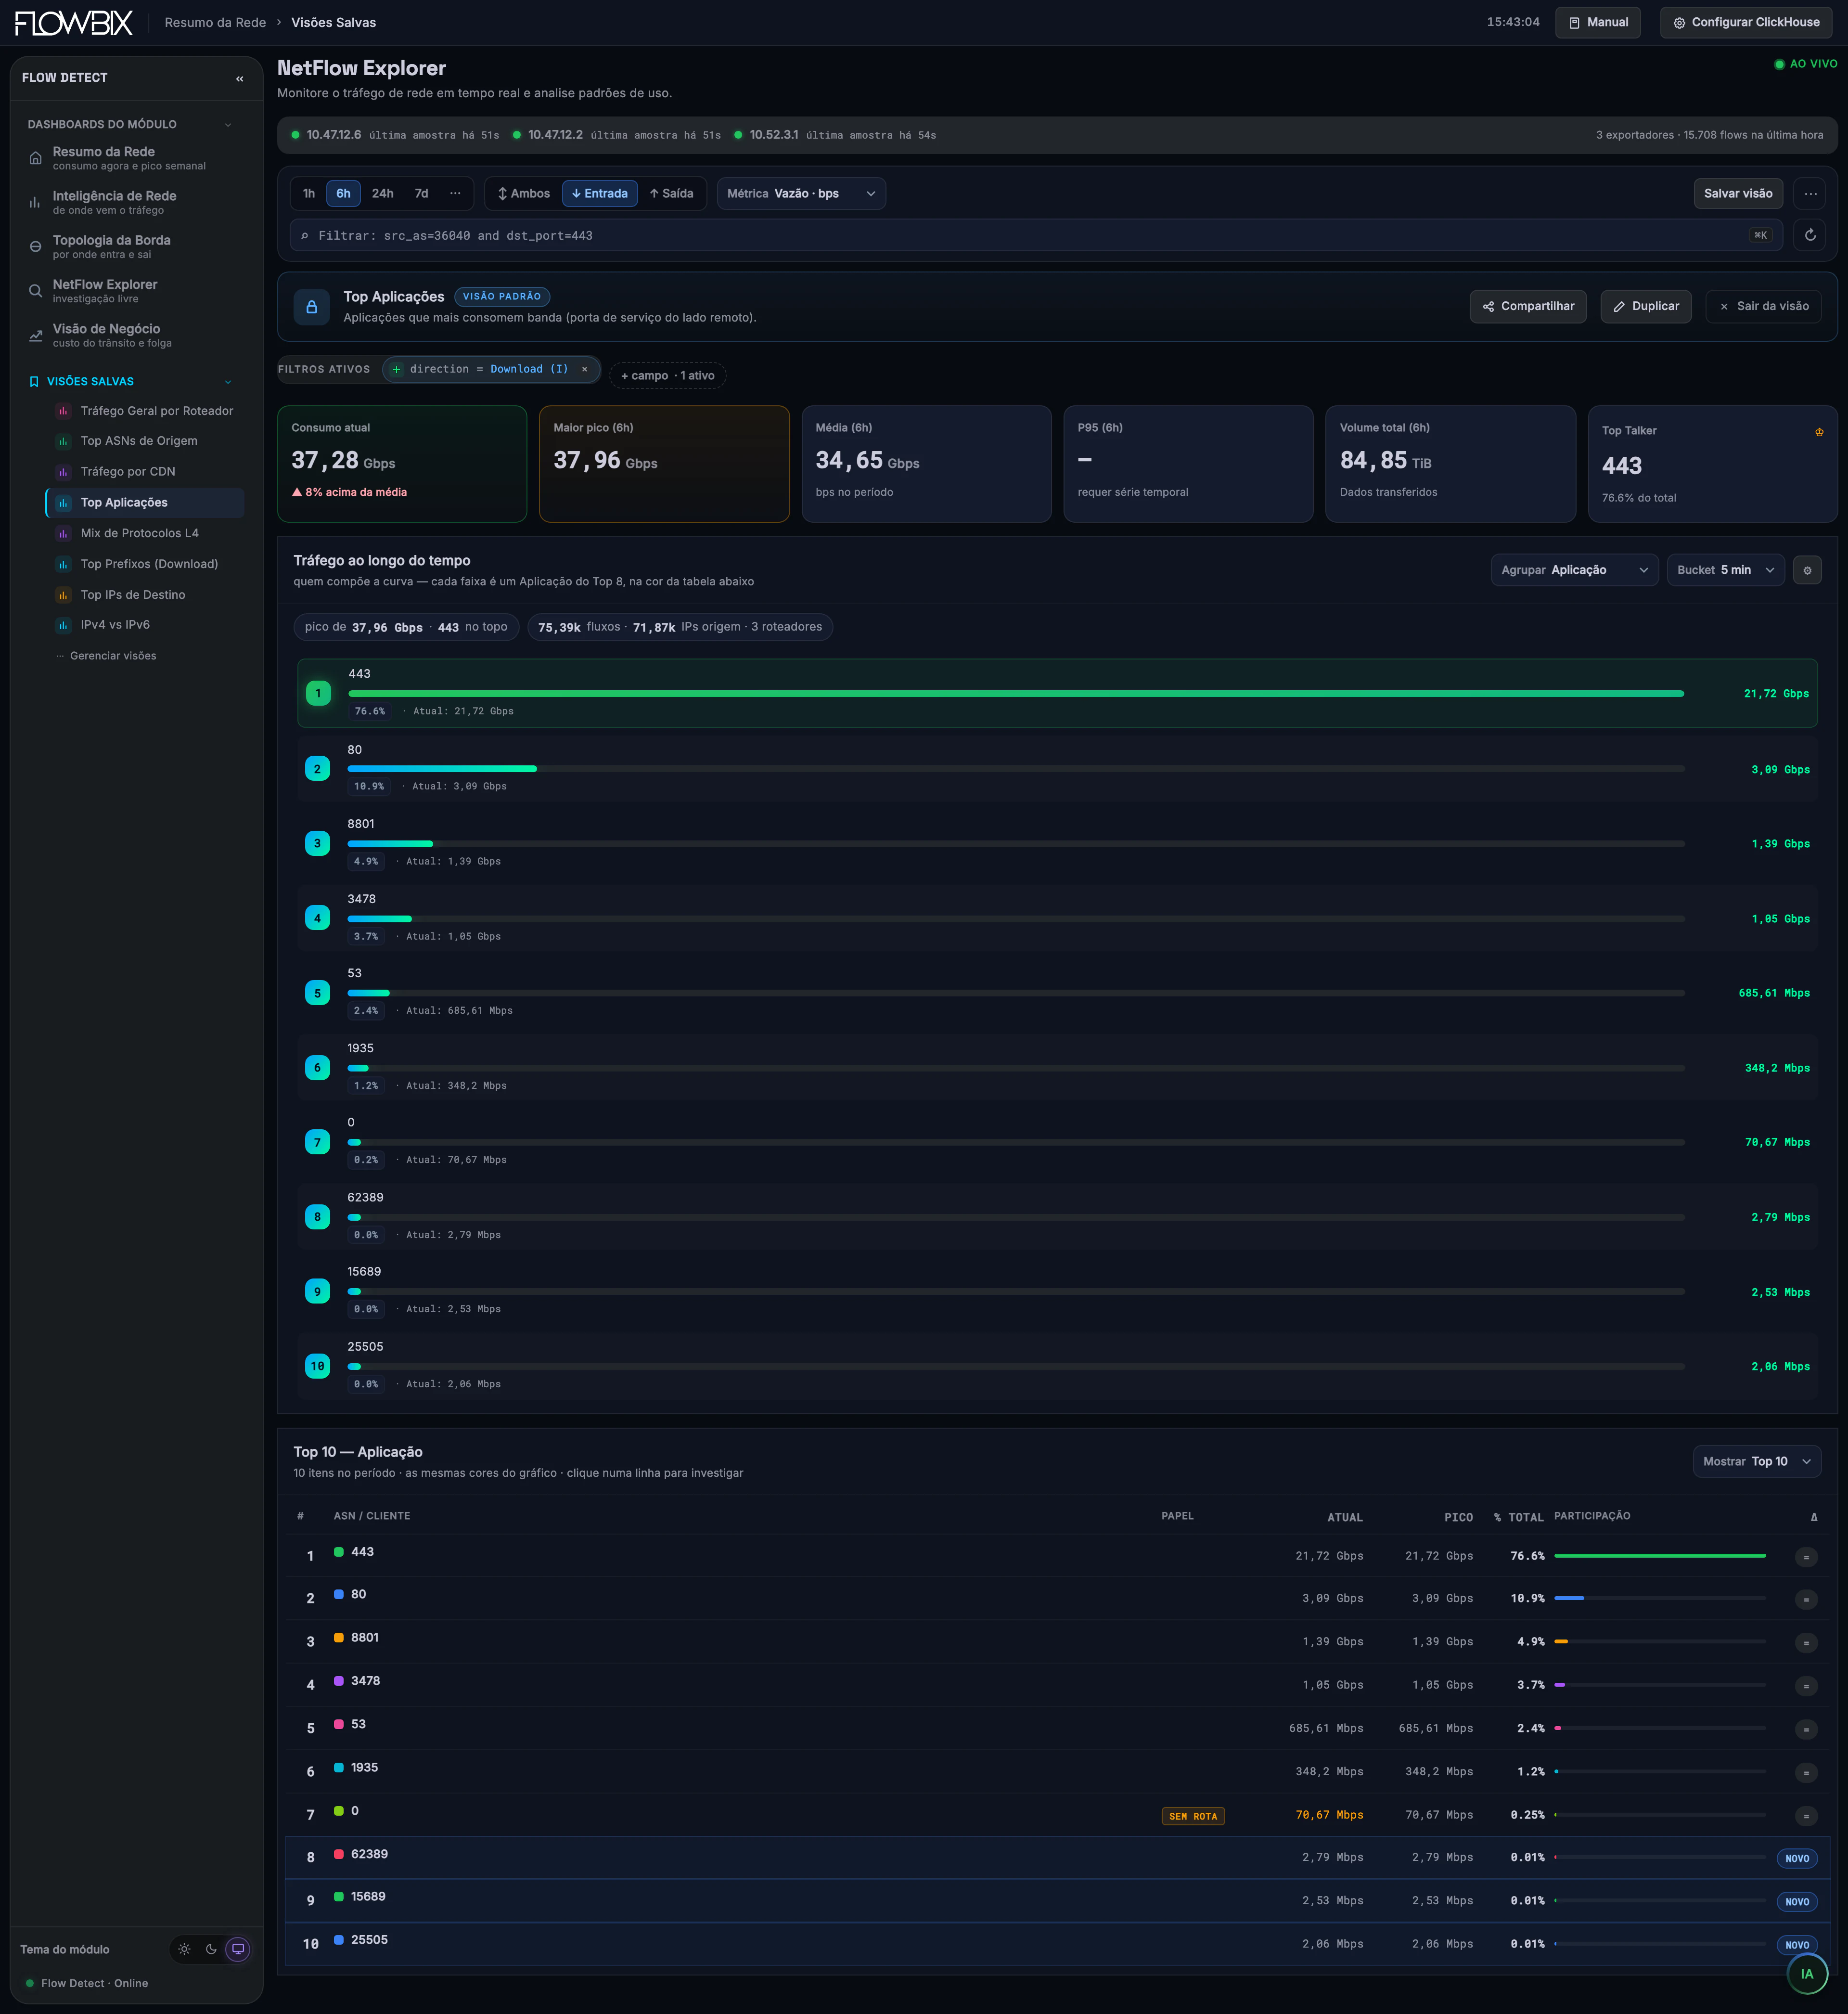Open Tráfego Geral por Roteador view

pyautogui.click(x=146, y=411)
